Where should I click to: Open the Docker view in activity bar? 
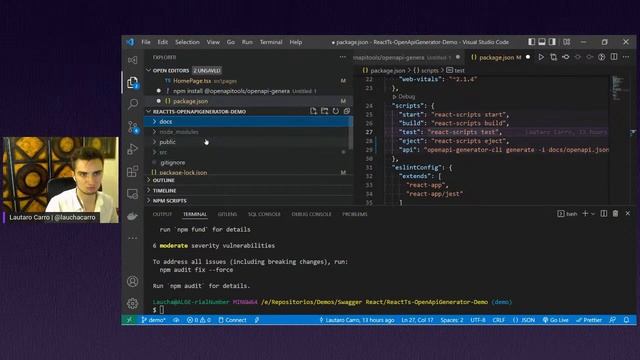tap(133, 216)
